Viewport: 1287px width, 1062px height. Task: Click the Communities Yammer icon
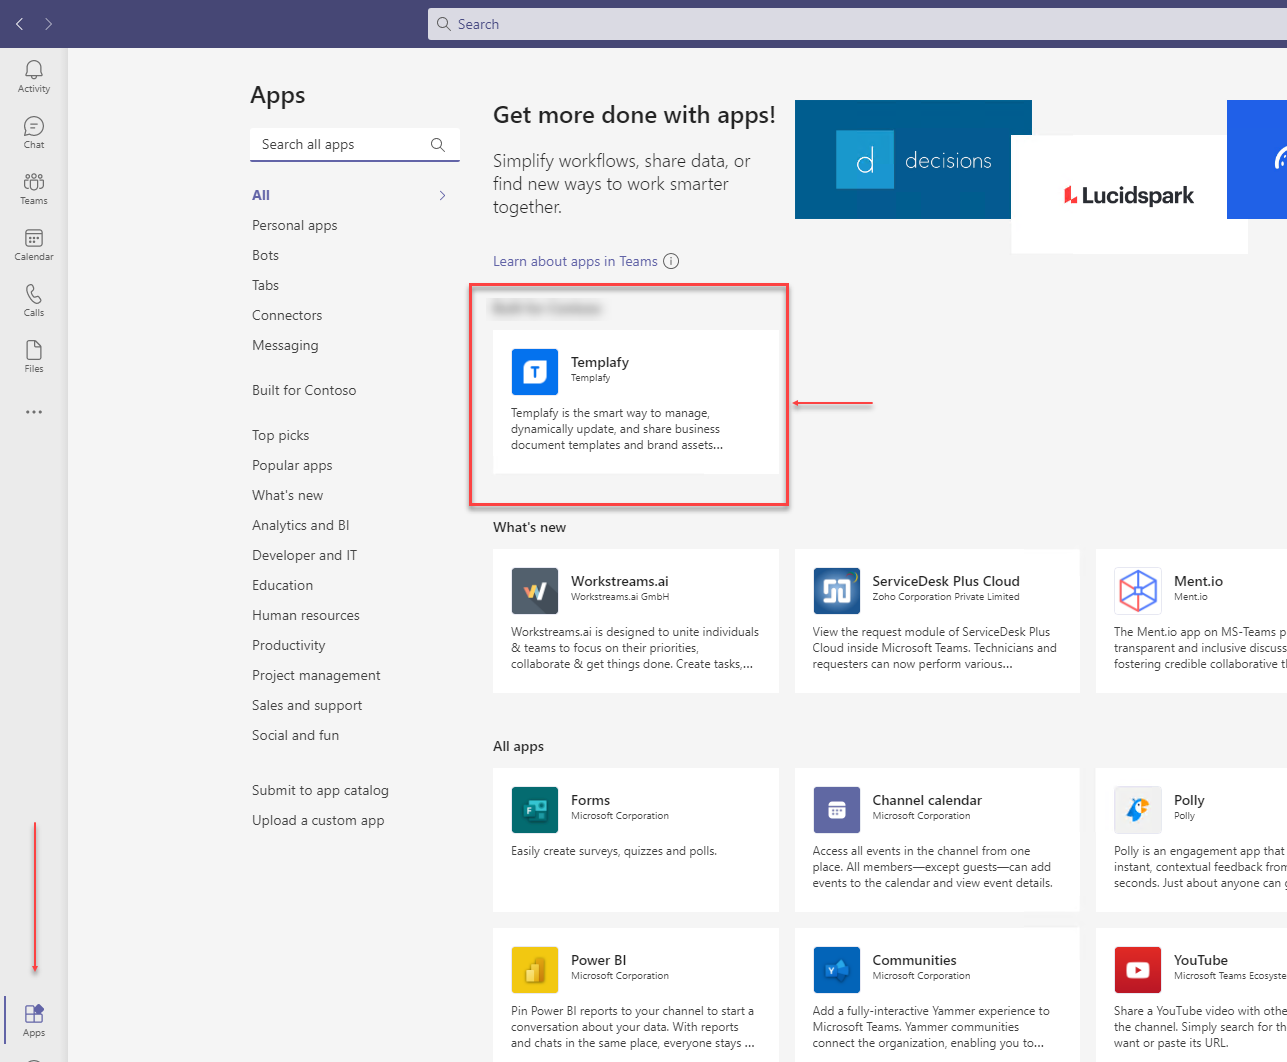(x=837, y=970)
